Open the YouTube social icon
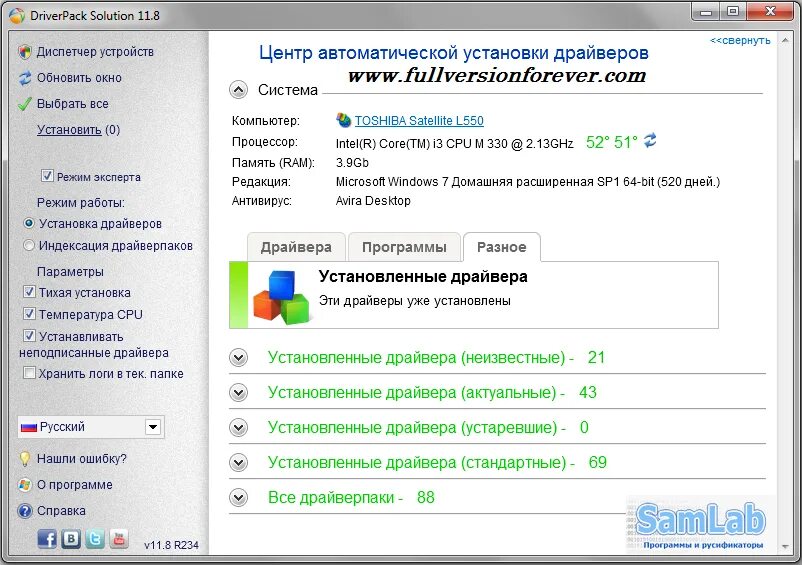 pos(119,539)
